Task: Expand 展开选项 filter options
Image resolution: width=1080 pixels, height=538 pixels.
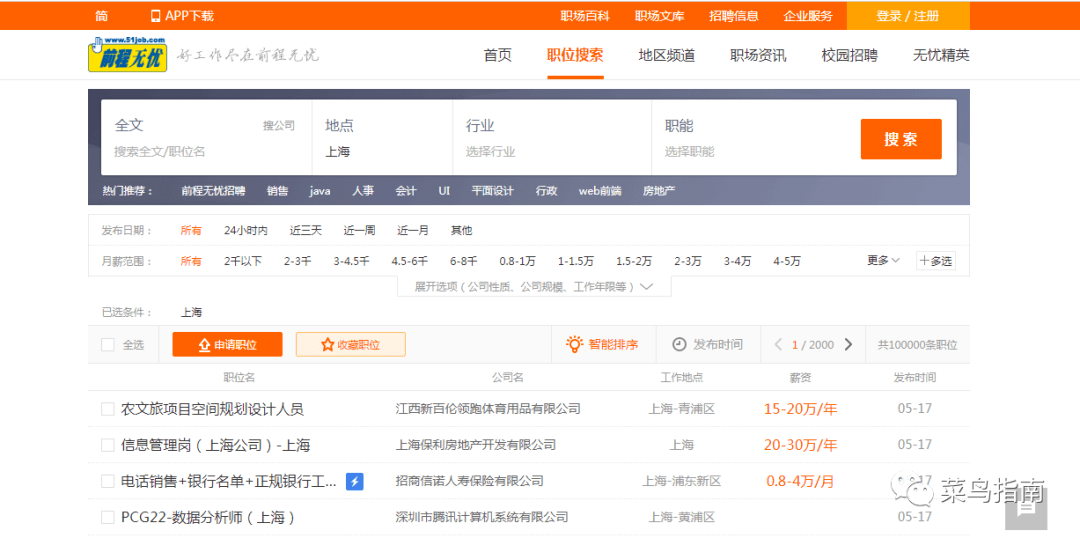Action: click(x=534, y=287)
